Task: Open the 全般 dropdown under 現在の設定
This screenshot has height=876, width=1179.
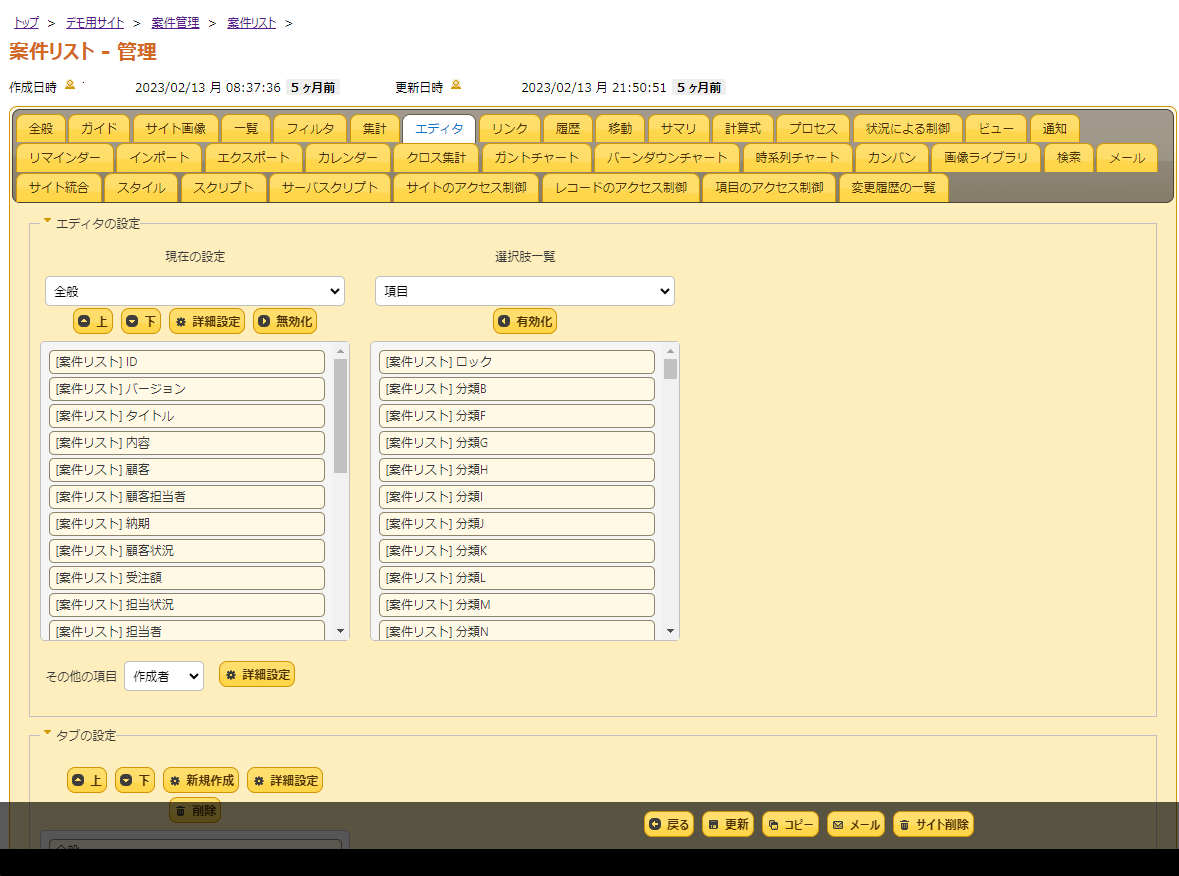Action: [x=195, y=291]
